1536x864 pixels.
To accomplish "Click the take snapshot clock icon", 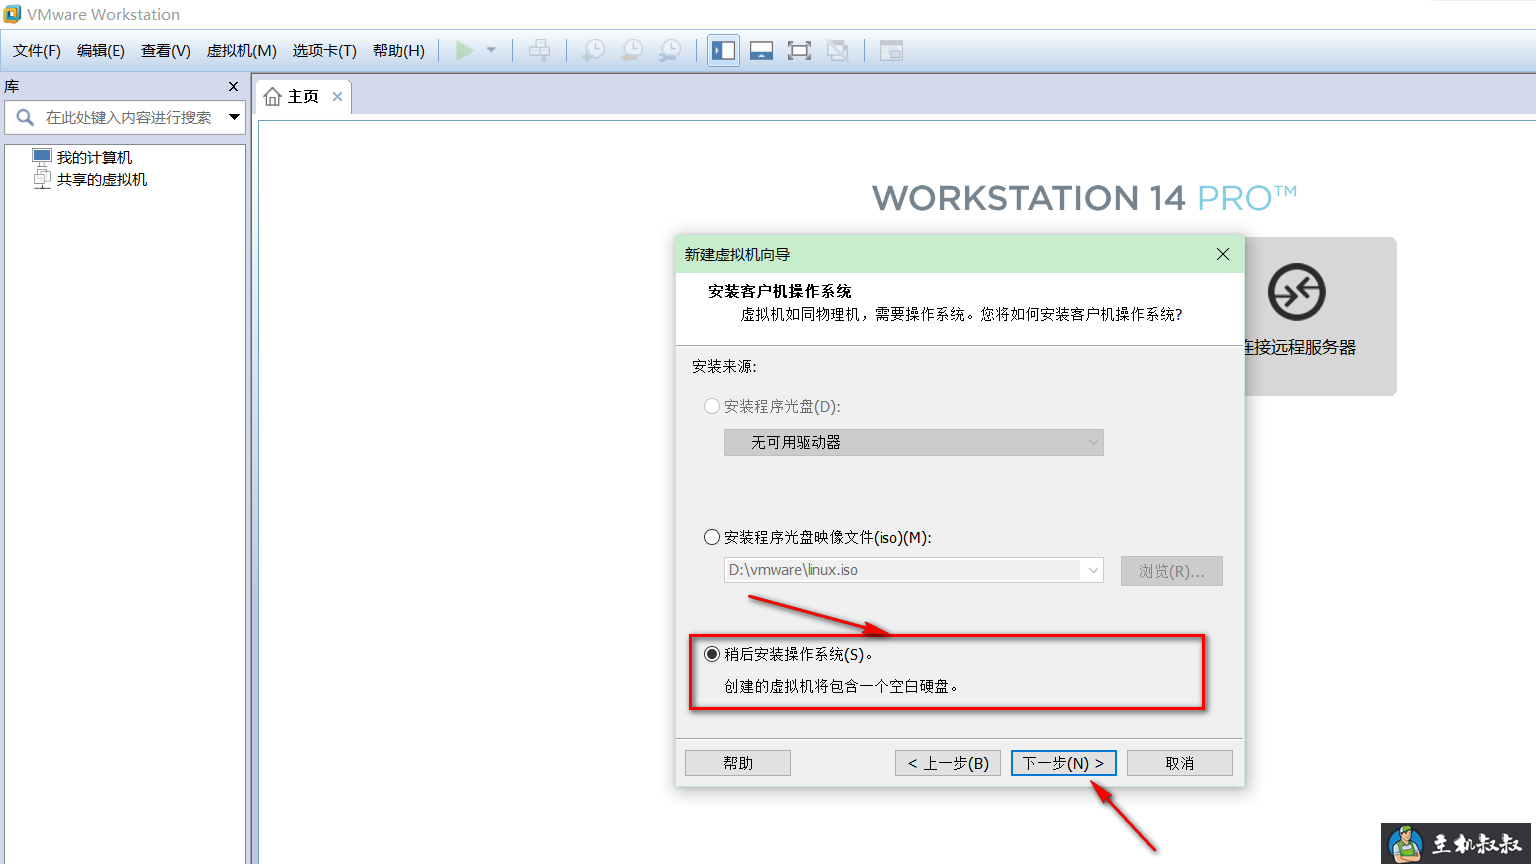I will tap(594, 50).
